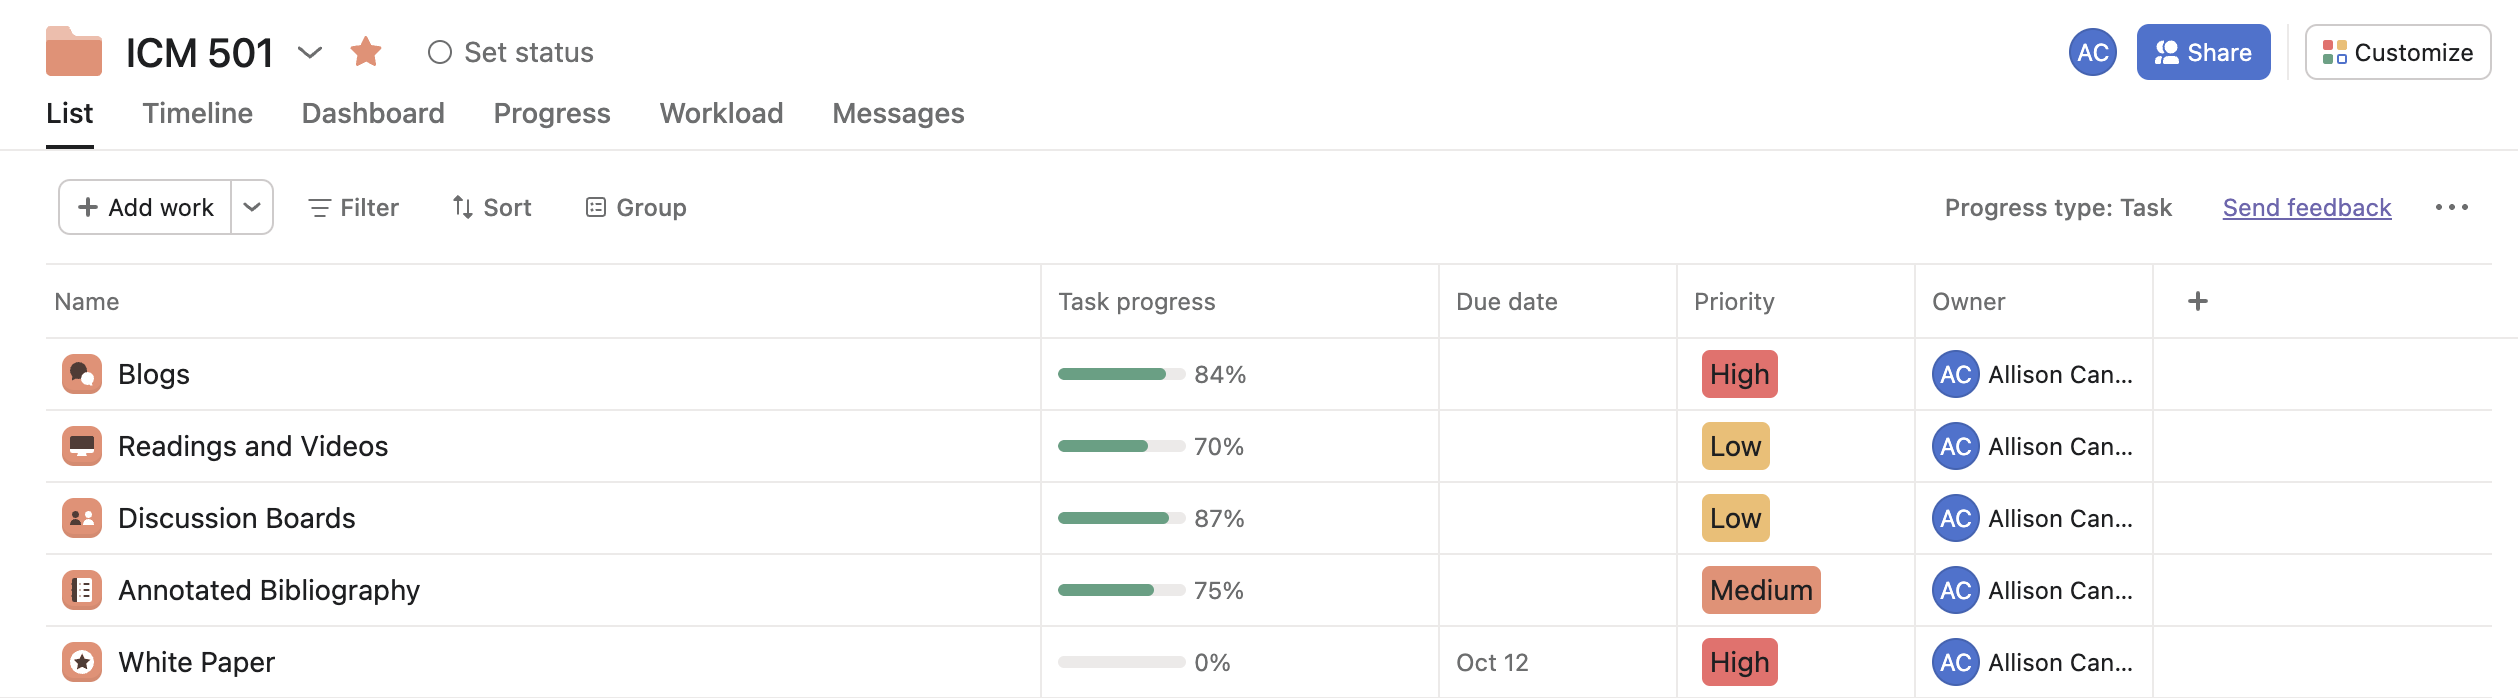Set the portfolio status via circle indicator
Screen dimensions: 2518x698
pyautogui.click(x=440, y=52)
